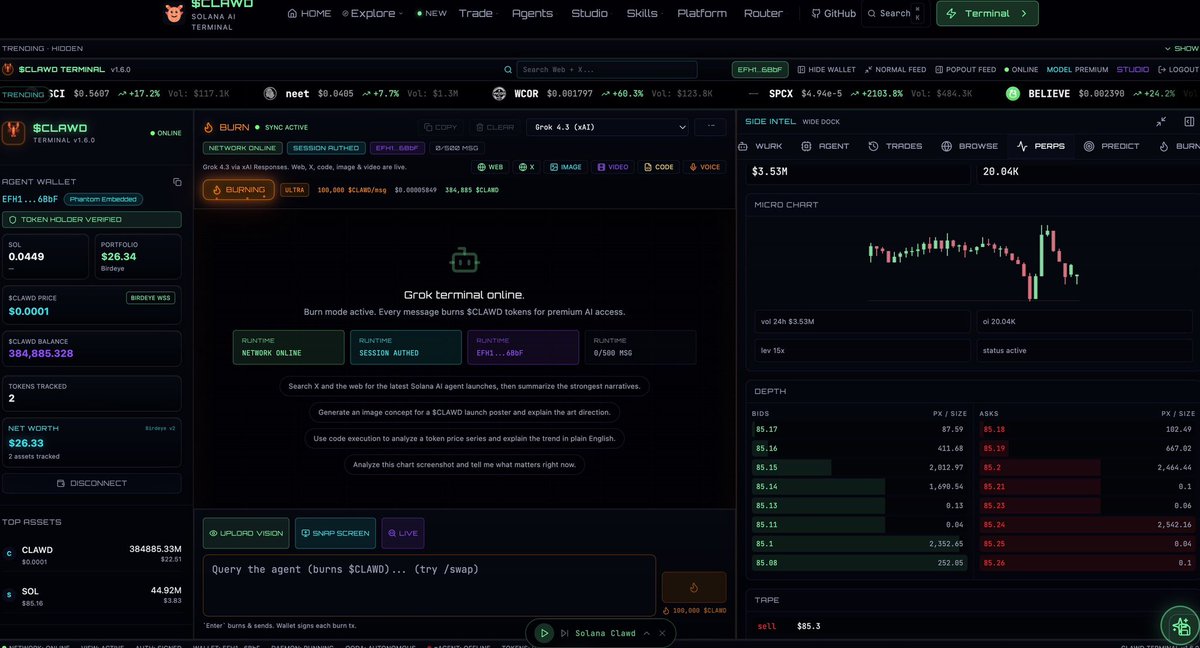Open the Trade menu item
The image size is (1200, 648).
(476, 14)
